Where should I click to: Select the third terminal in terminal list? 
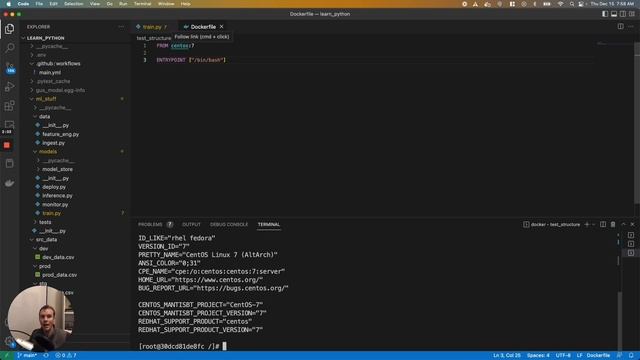[x=631, y=253]
